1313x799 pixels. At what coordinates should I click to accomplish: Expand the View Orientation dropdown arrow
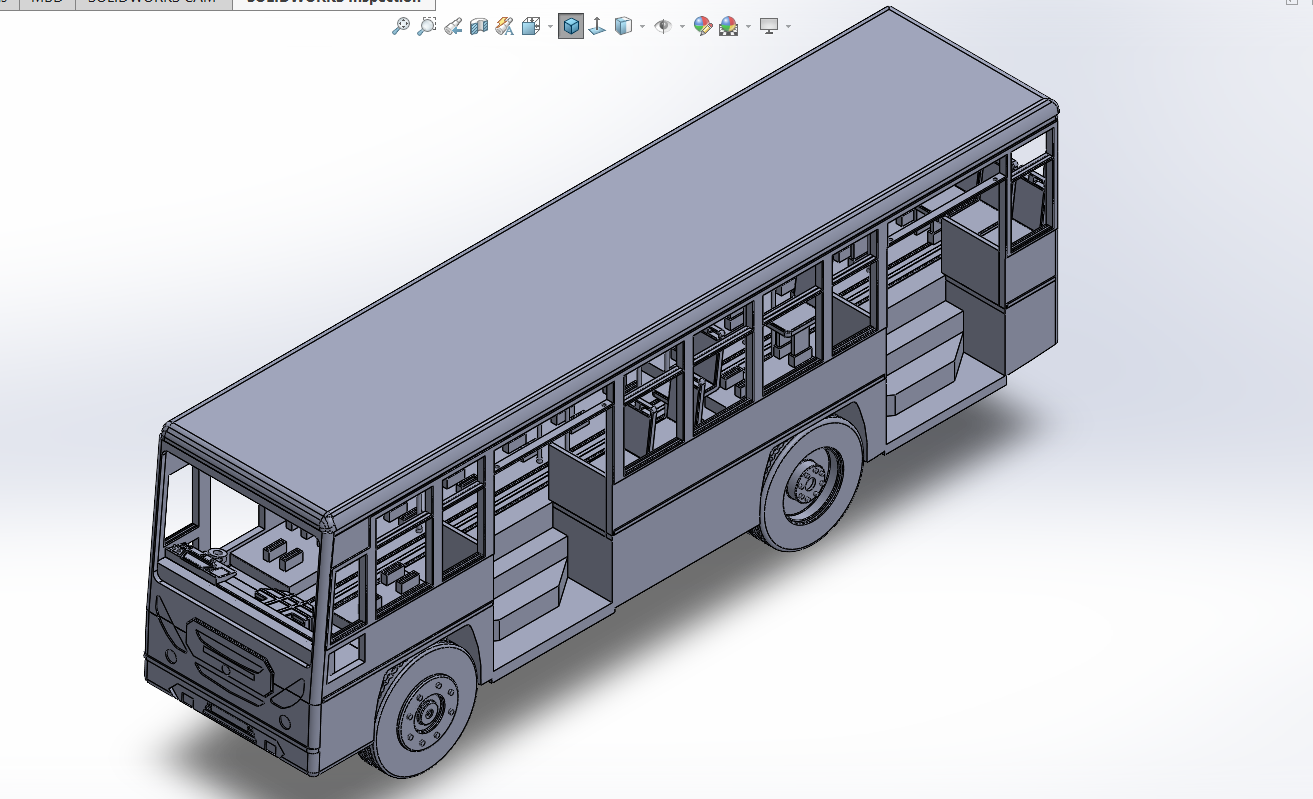click(550, 26)
